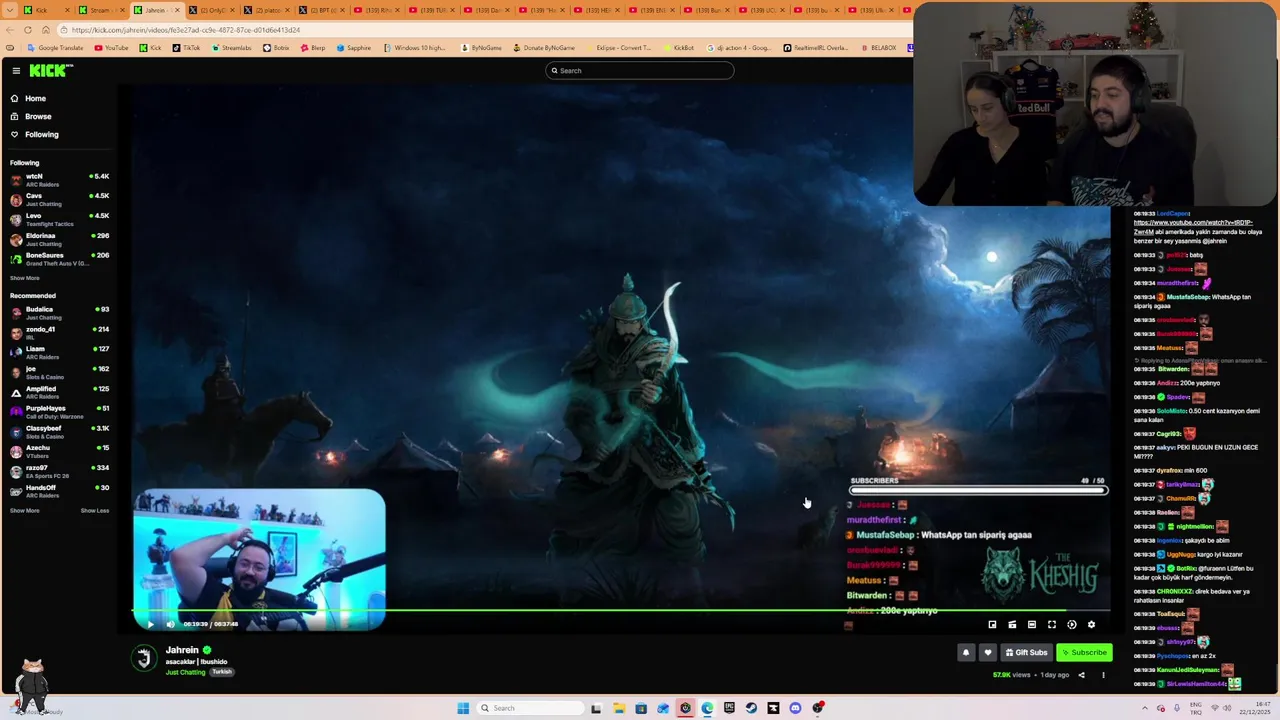This screenshot has height=720, width=1280.
Task: Open the Streamlabs bookmark
Action: click(234, 48)
